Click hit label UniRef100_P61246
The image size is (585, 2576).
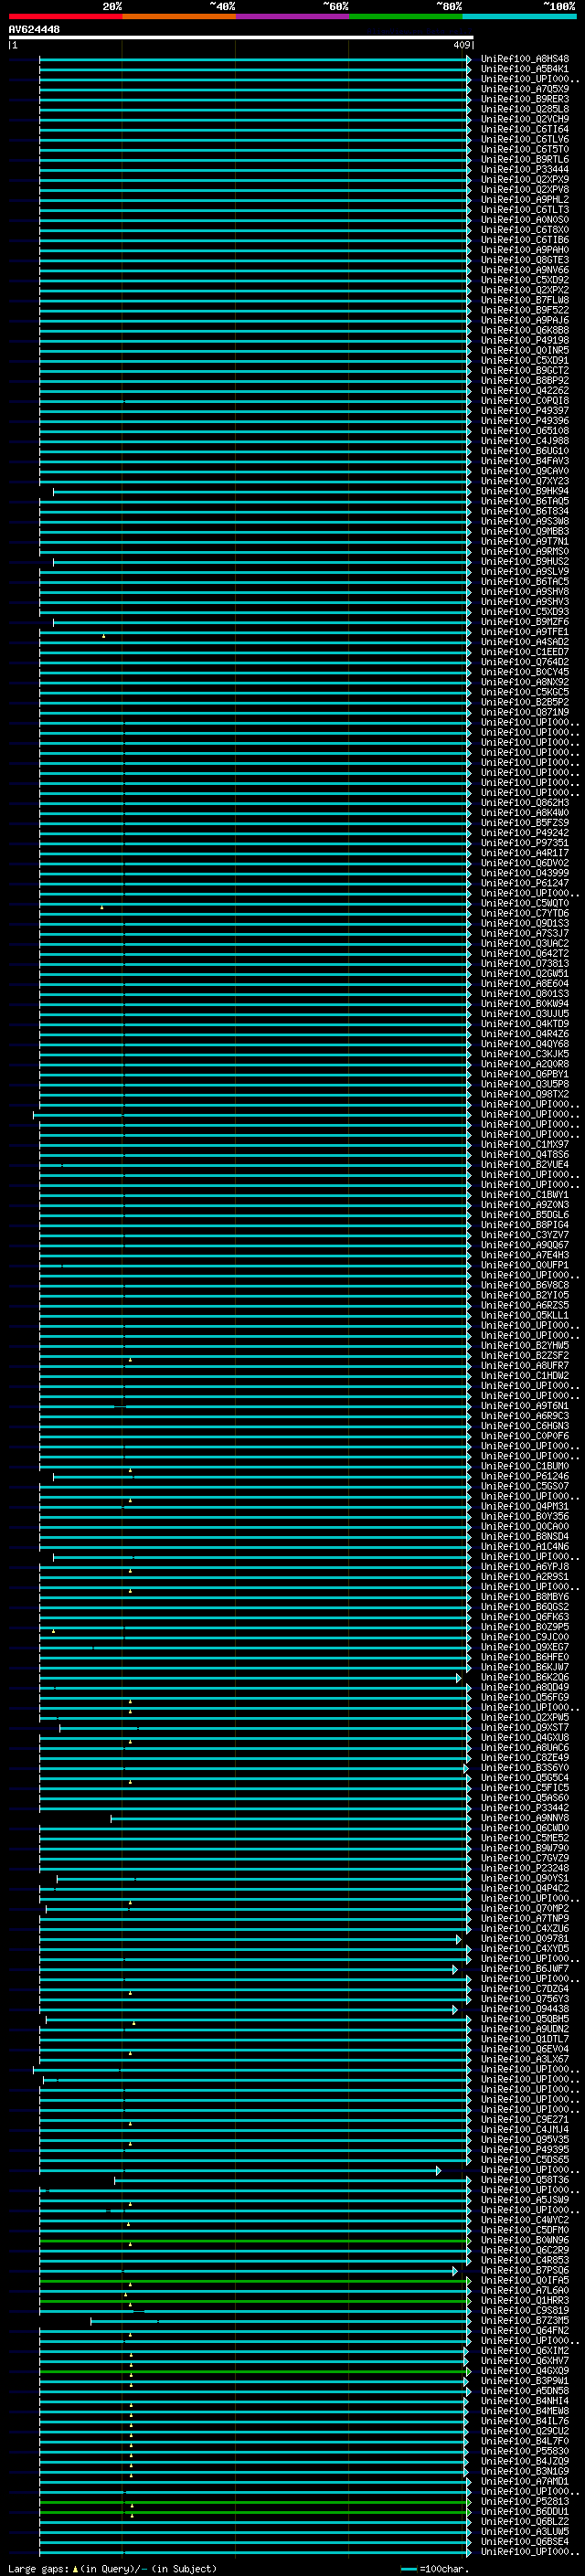click(525, 1476)
